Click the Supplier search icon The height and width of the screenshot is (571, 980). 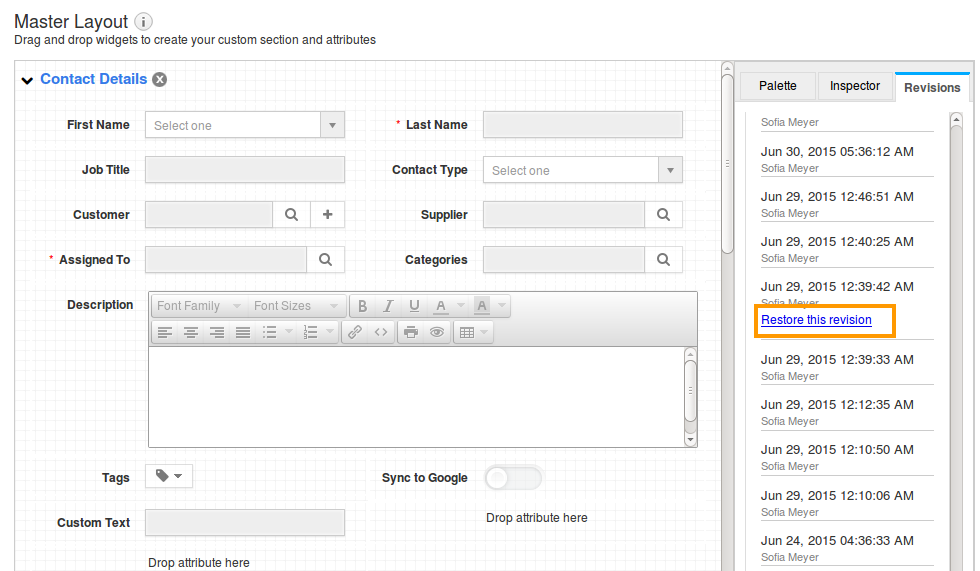click(x=663, y=214)
